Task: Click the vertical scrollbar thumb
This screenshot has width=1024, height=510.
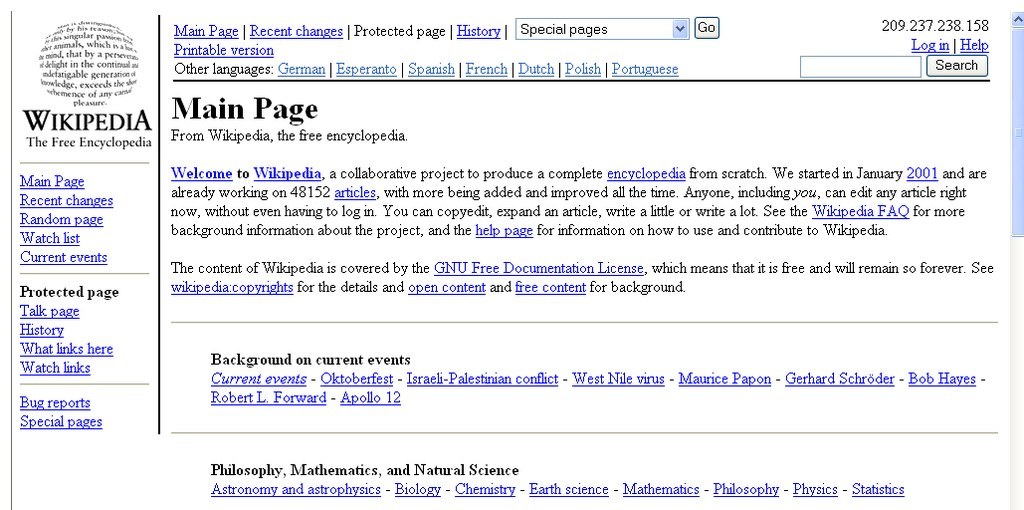Action: pyautogui.click(x=1017, y=133)
